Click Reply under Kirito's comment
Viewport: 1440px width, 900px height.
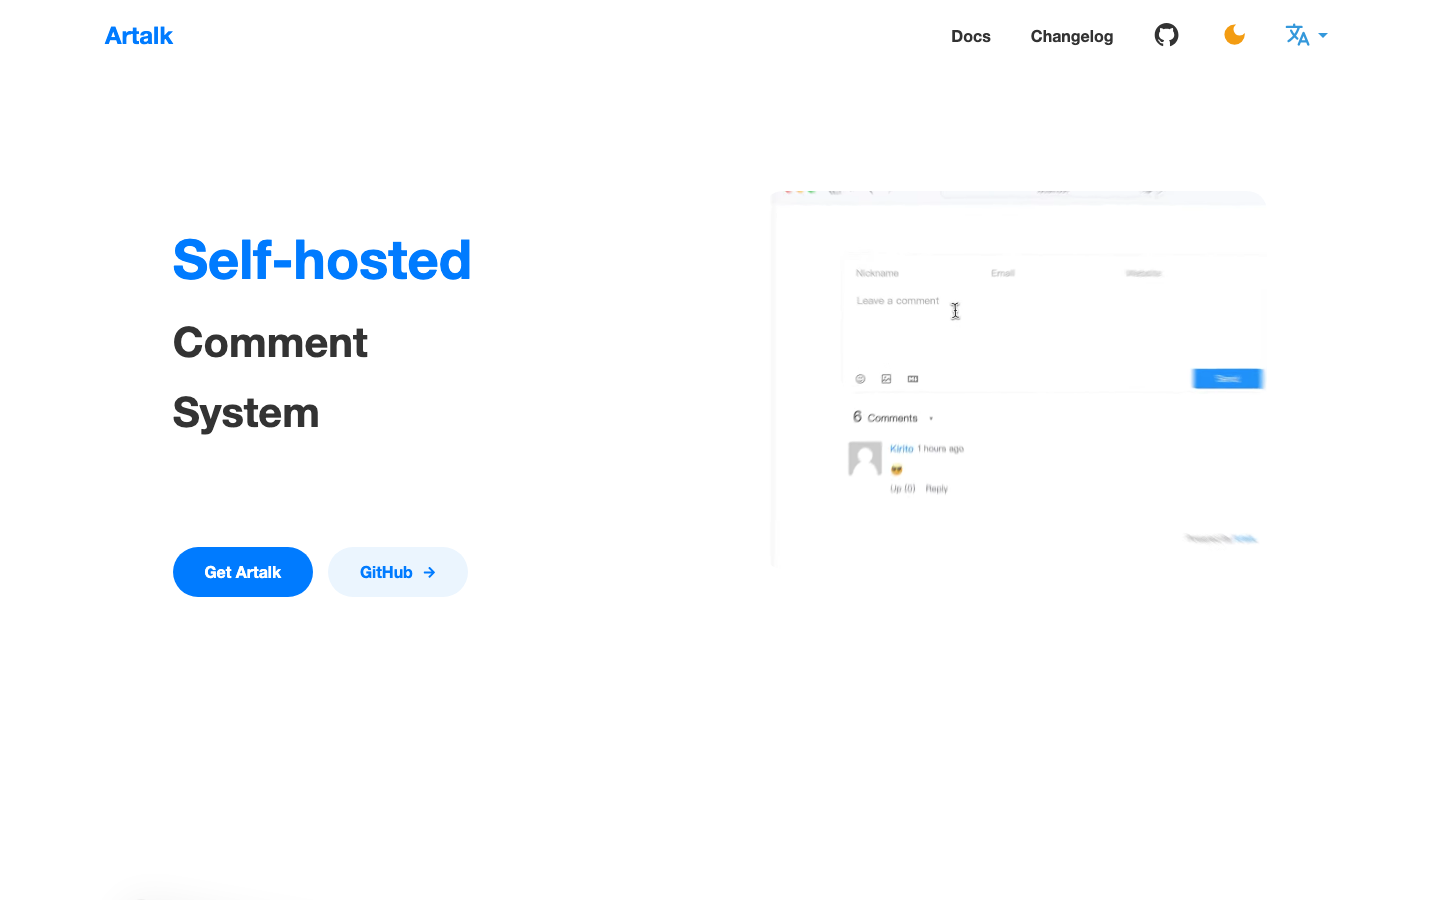(936, 489)
